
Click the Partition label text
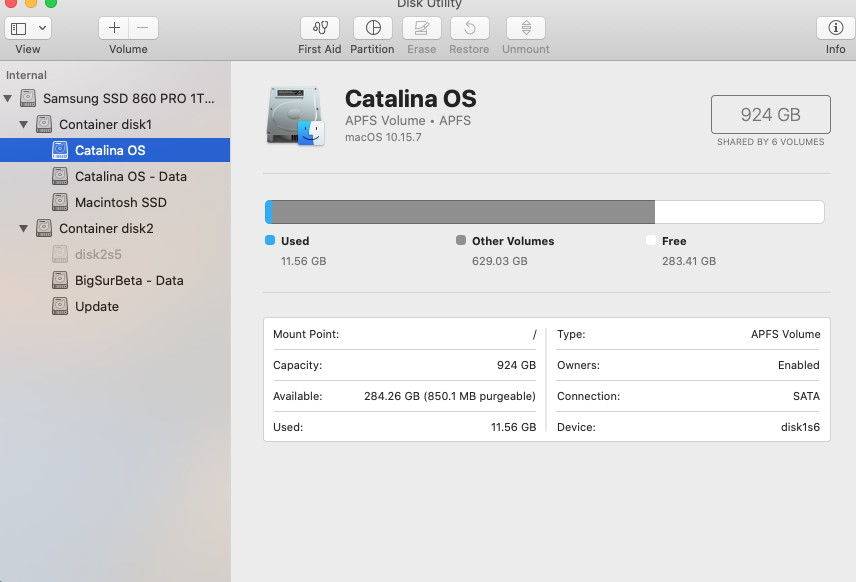click(x=372, y=49)
